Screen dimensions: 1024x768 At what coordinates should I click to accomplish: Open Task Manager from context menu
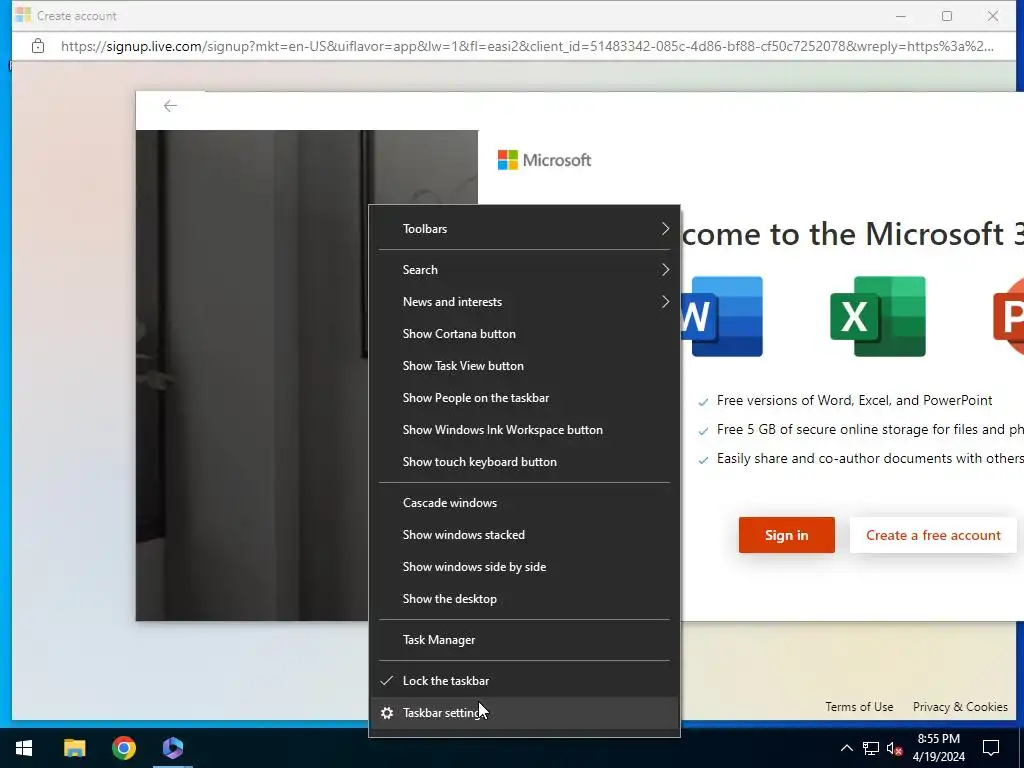tap(524, 640)
